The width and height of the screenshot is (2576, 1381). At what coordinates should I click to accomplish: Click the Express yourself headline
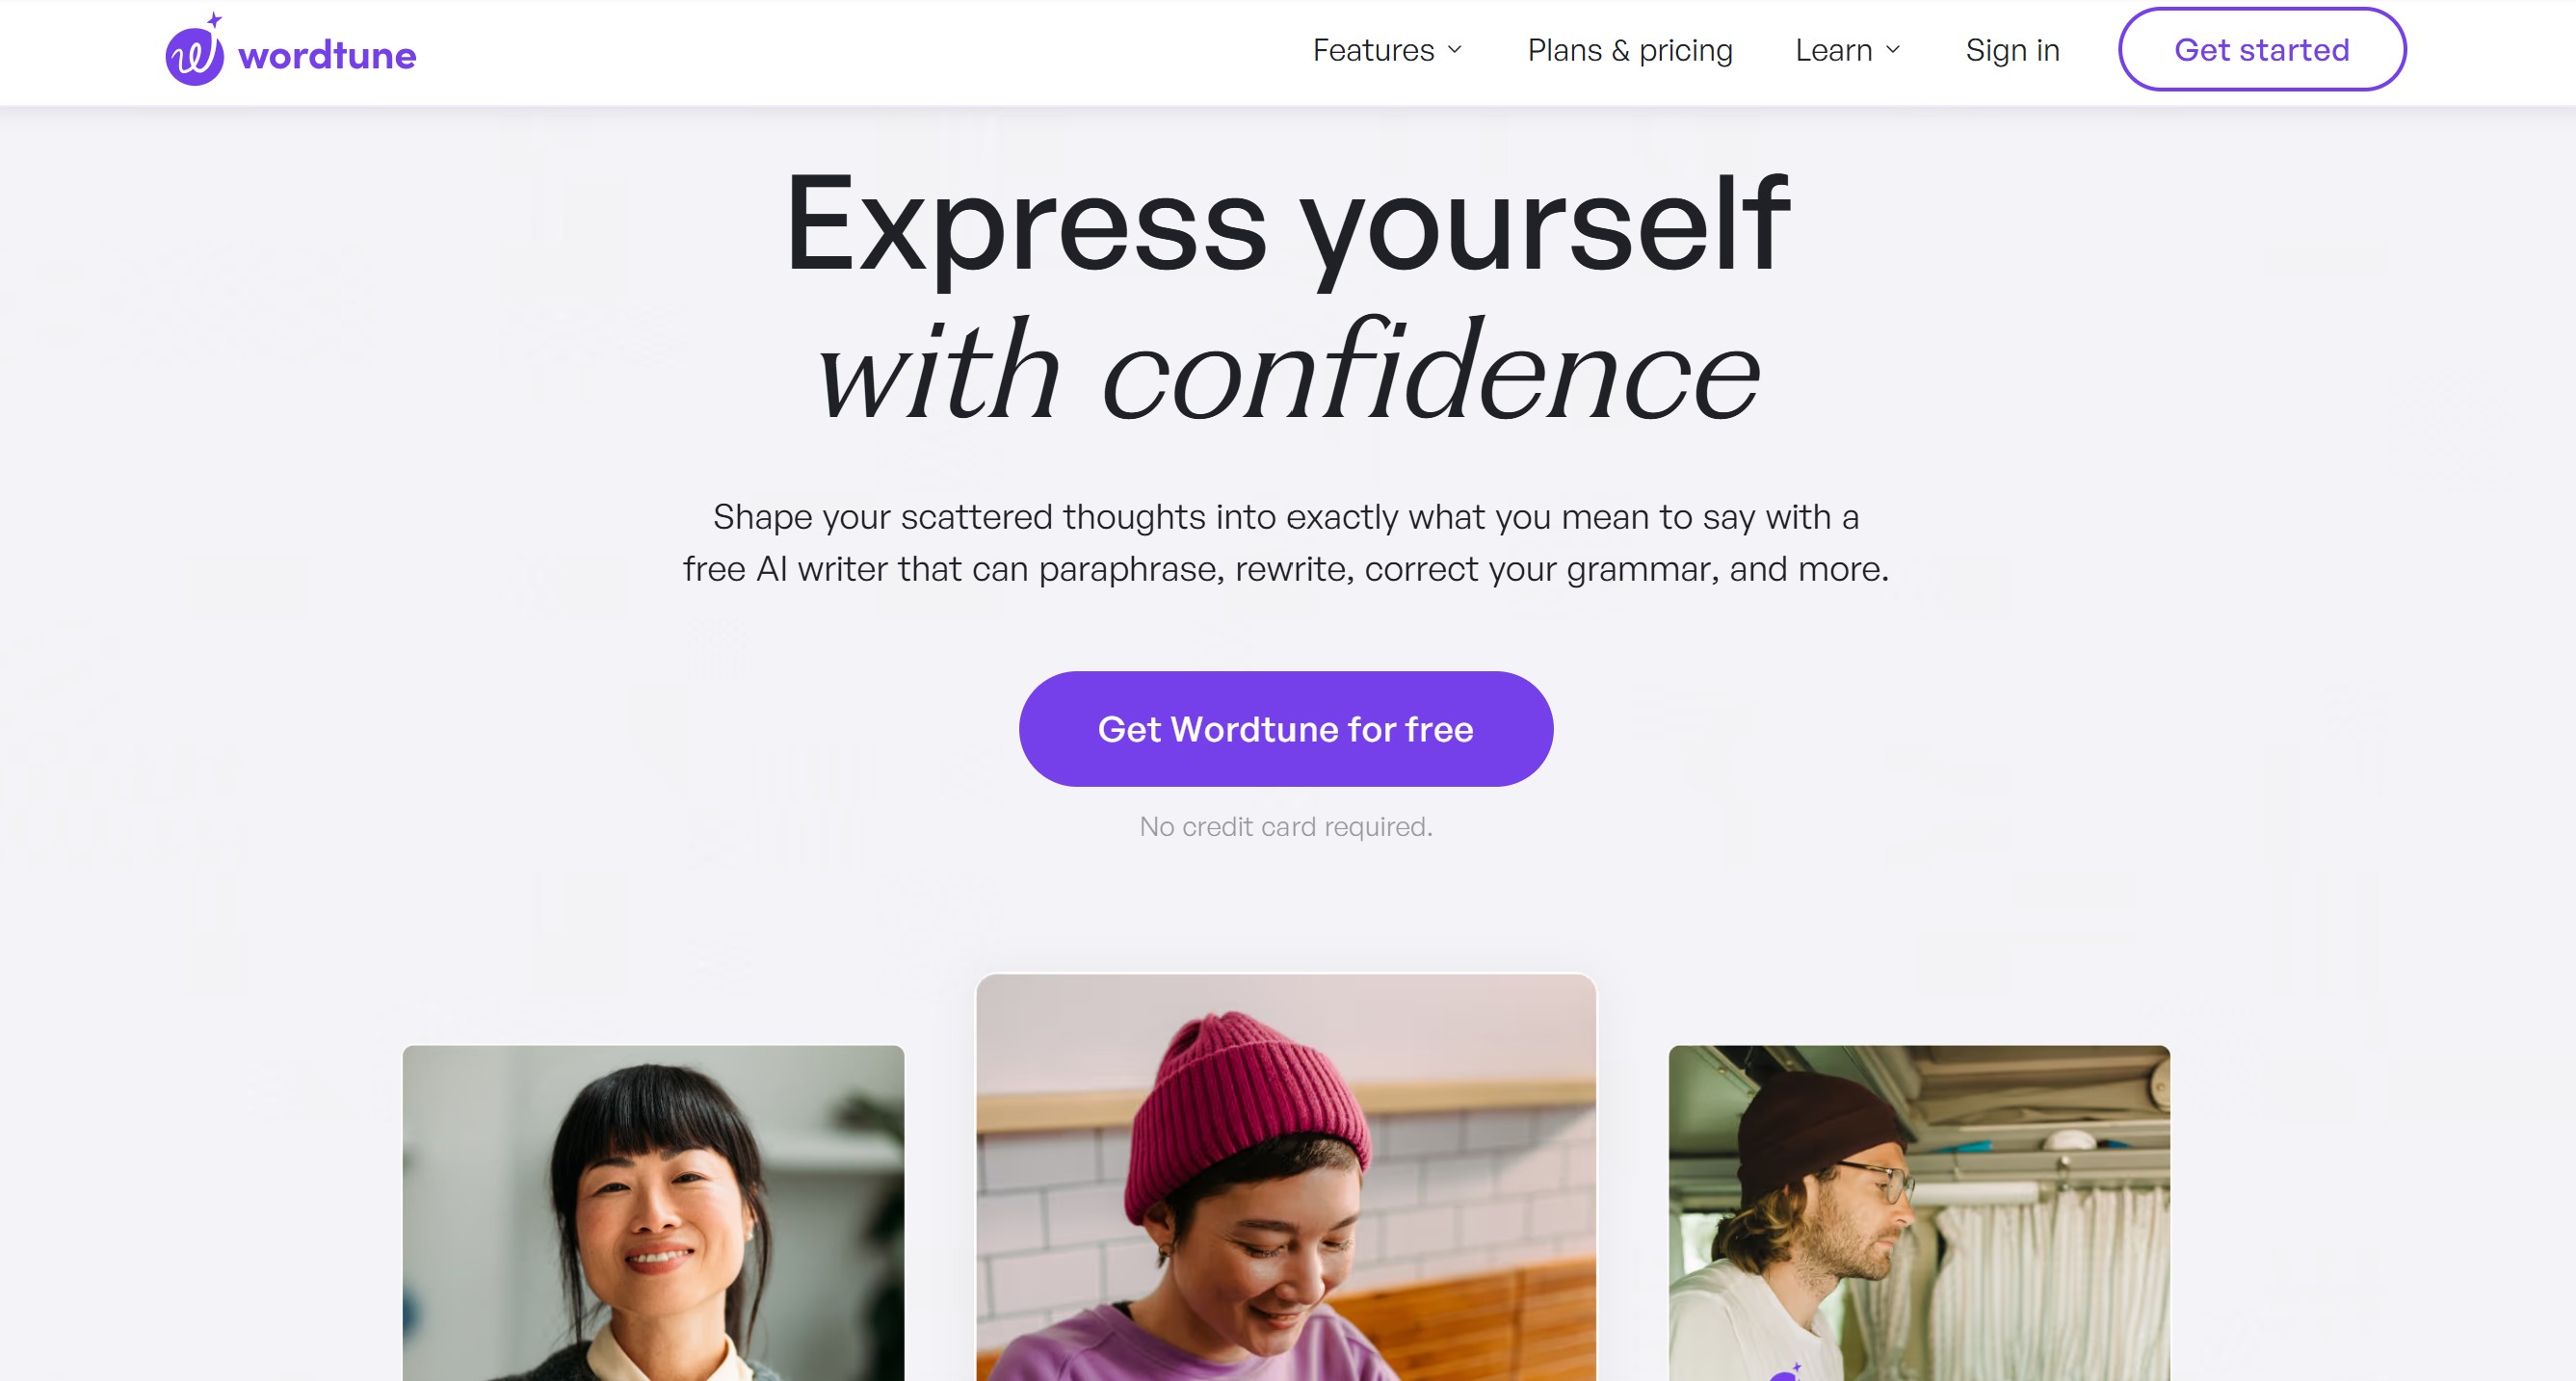[1287, 224]
